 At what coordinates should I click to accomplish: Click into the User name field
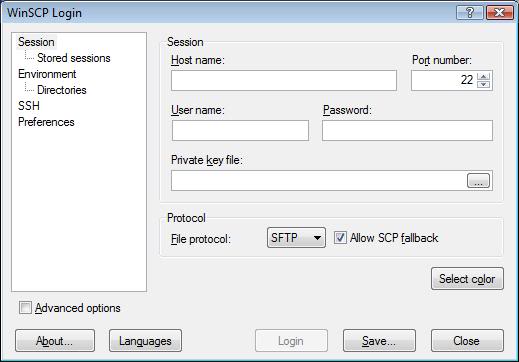[240, 130]
